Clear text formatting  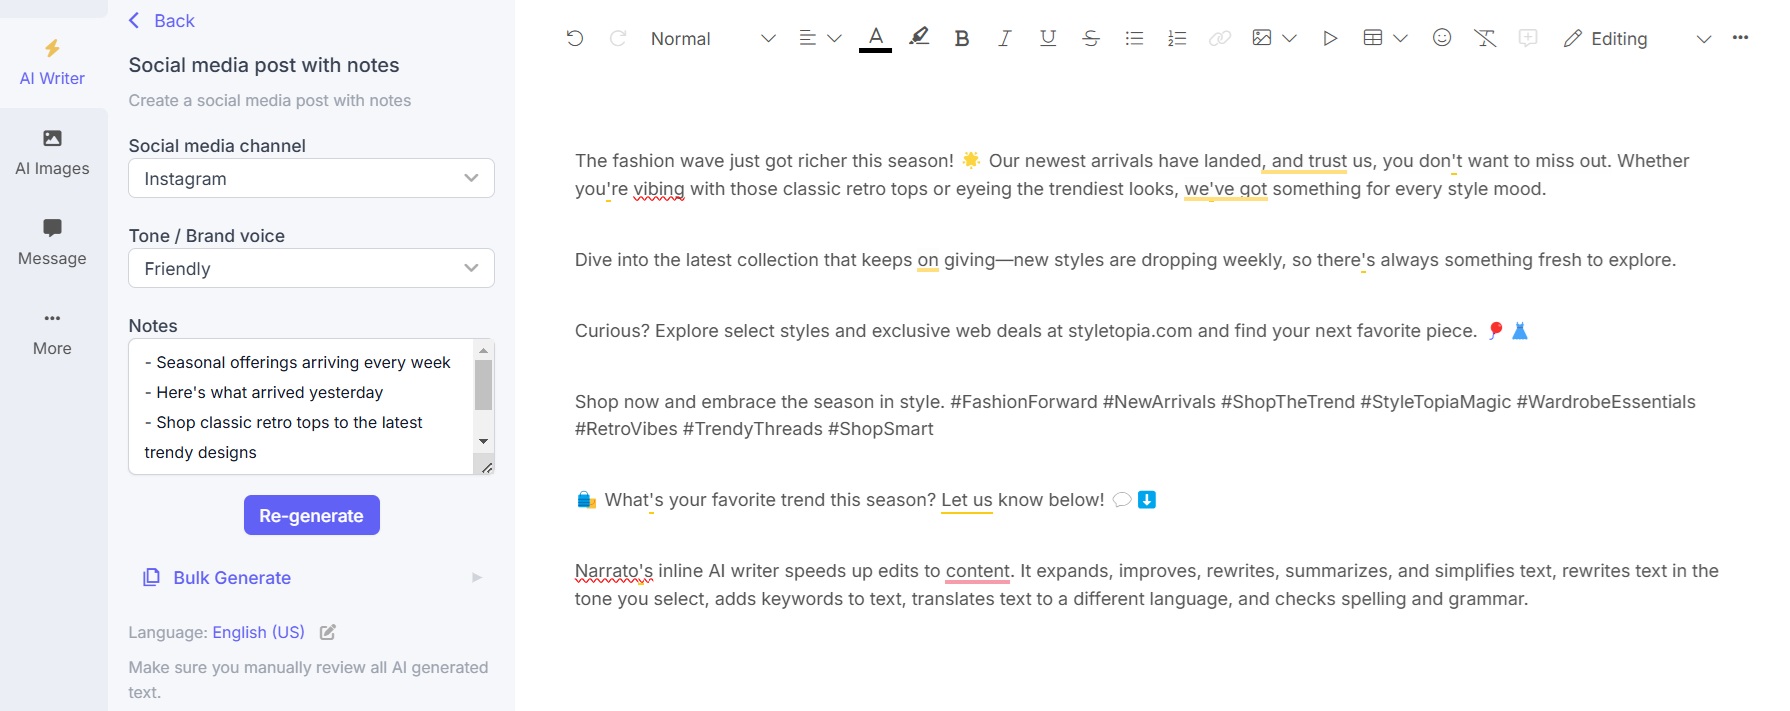point(1484,38)
